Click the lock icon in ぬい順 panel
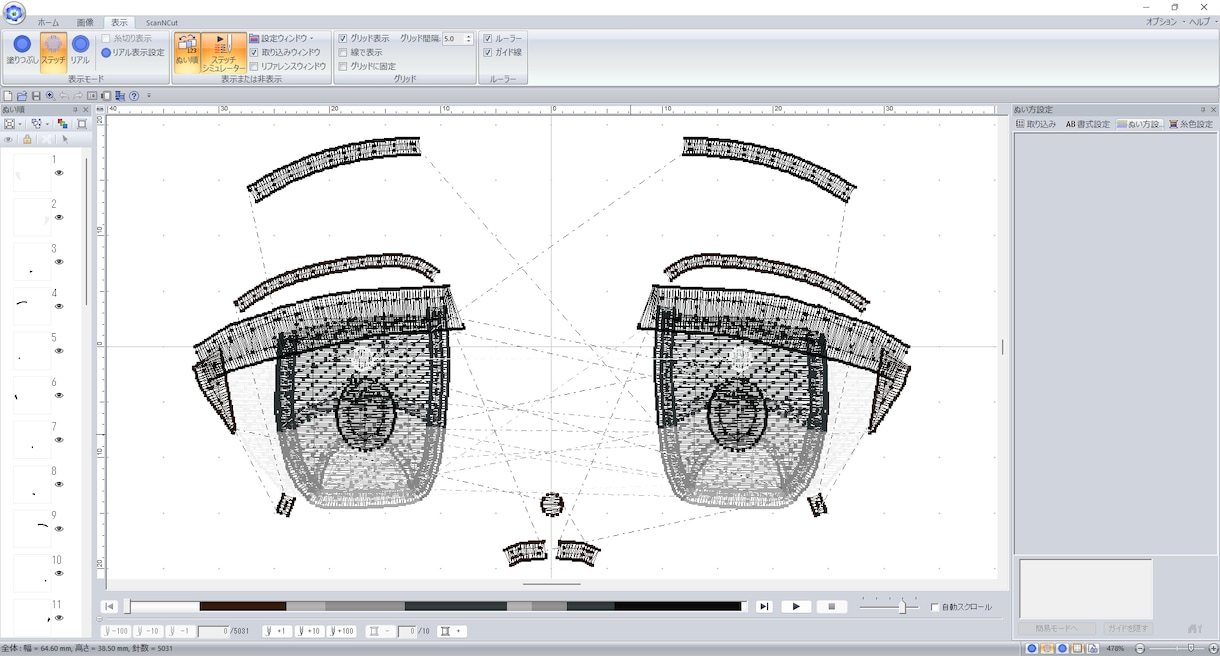This screenshot has width=1220, height=656. 28,140
